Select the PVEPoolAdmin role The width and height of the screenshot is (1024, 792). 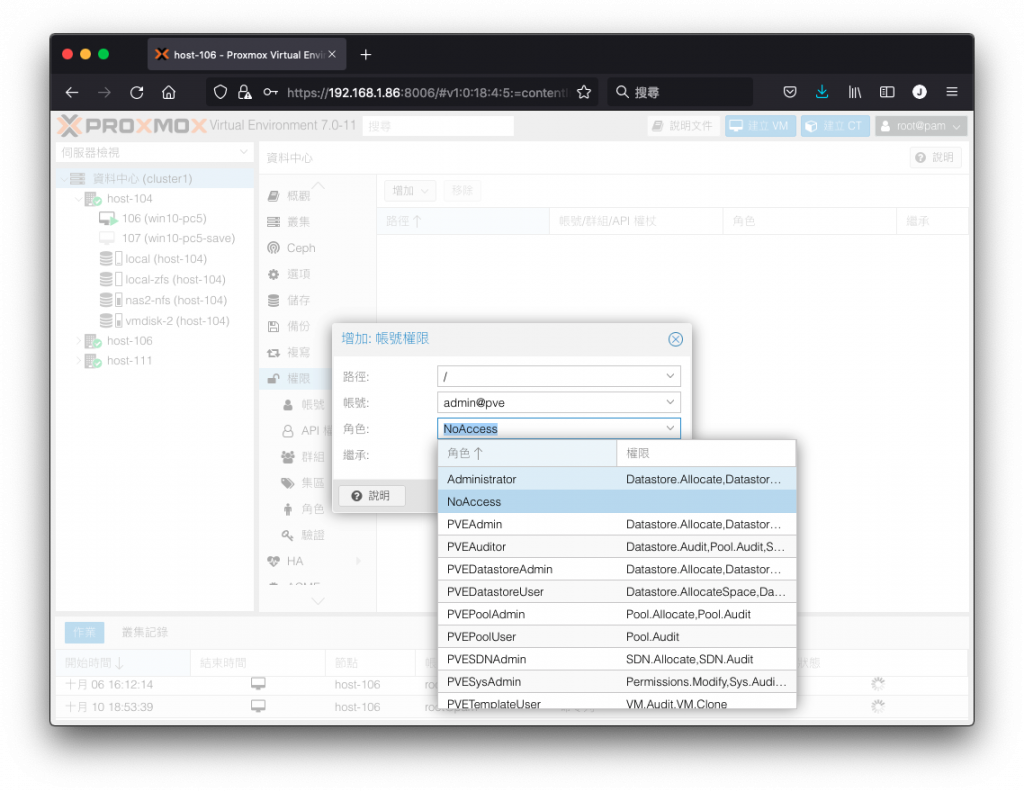point(617,614)
